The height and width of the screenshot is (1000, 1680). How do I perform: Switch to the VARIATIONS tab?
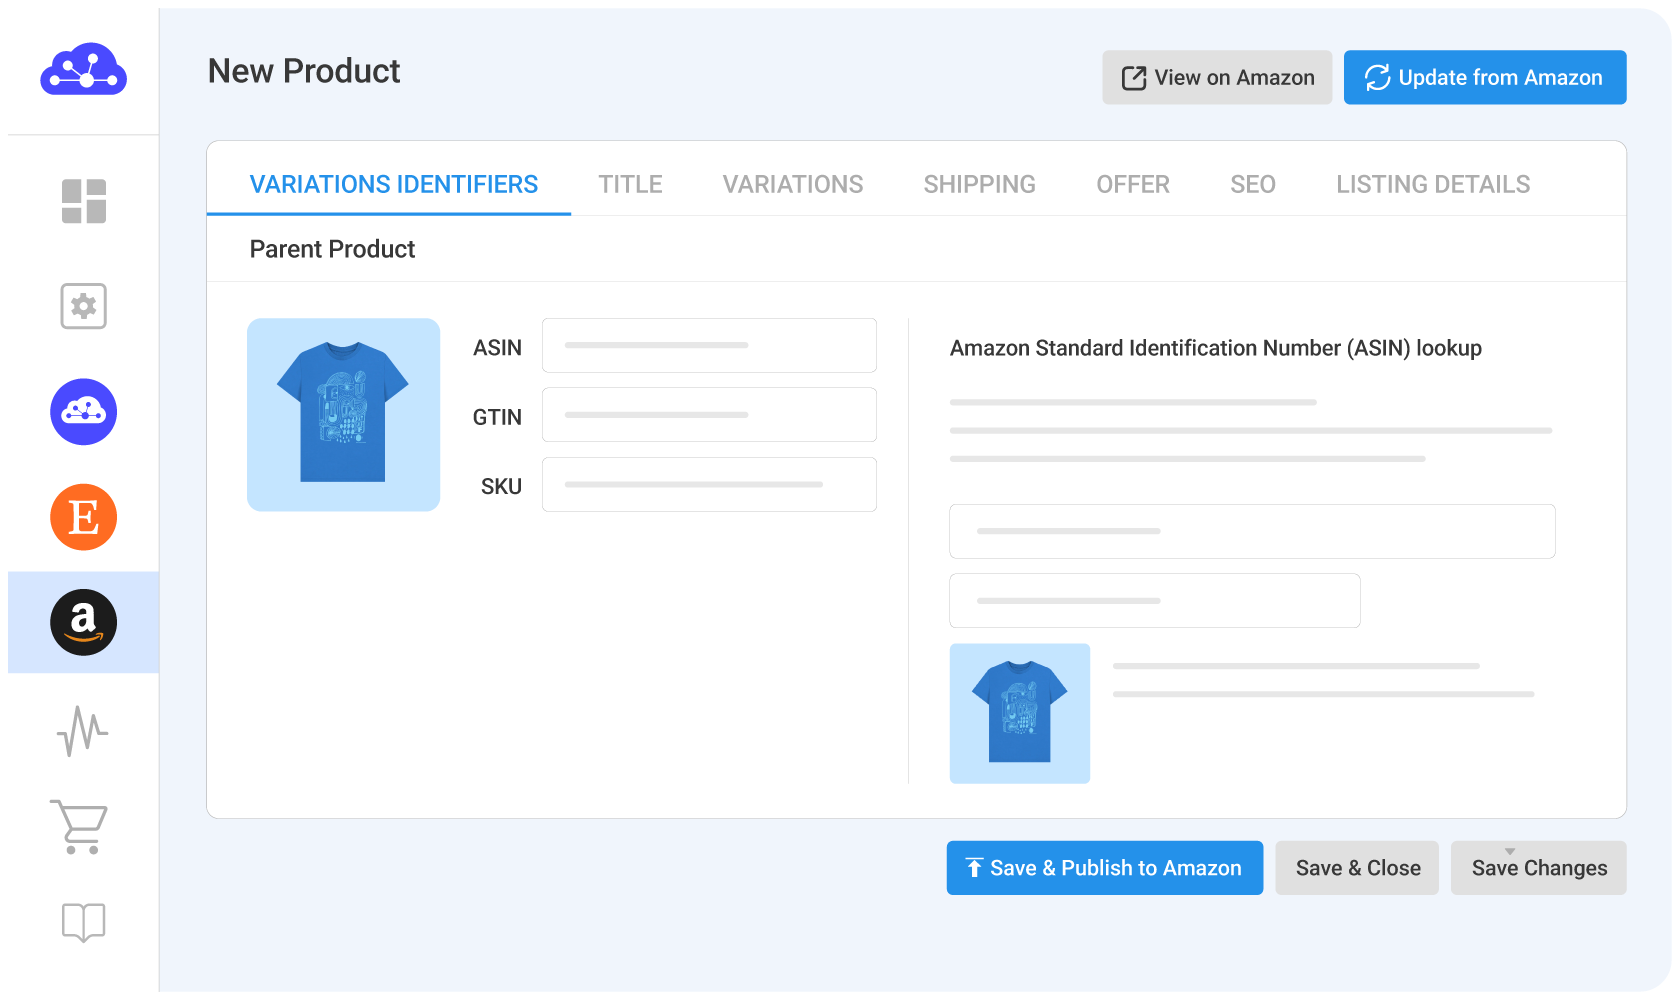click(x=792, y=184)
